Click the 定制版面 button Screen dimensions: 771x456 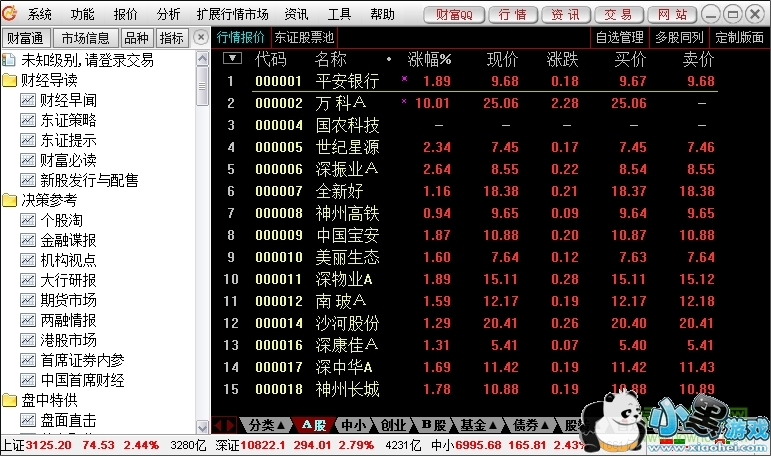point(739,37)
